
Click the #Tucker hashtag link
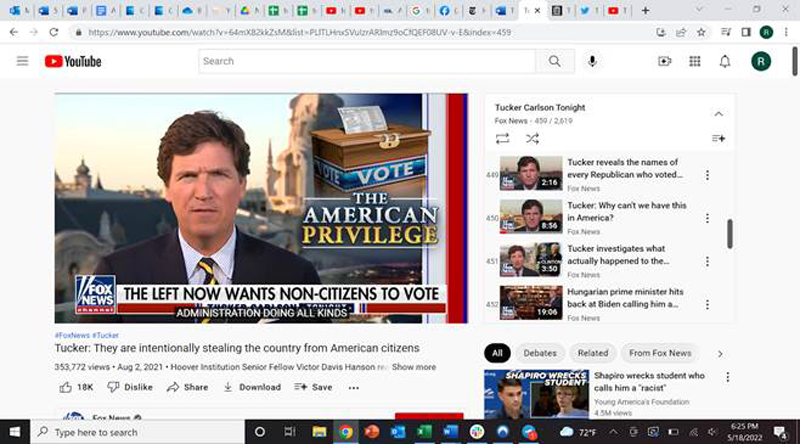tap(105, 335)
